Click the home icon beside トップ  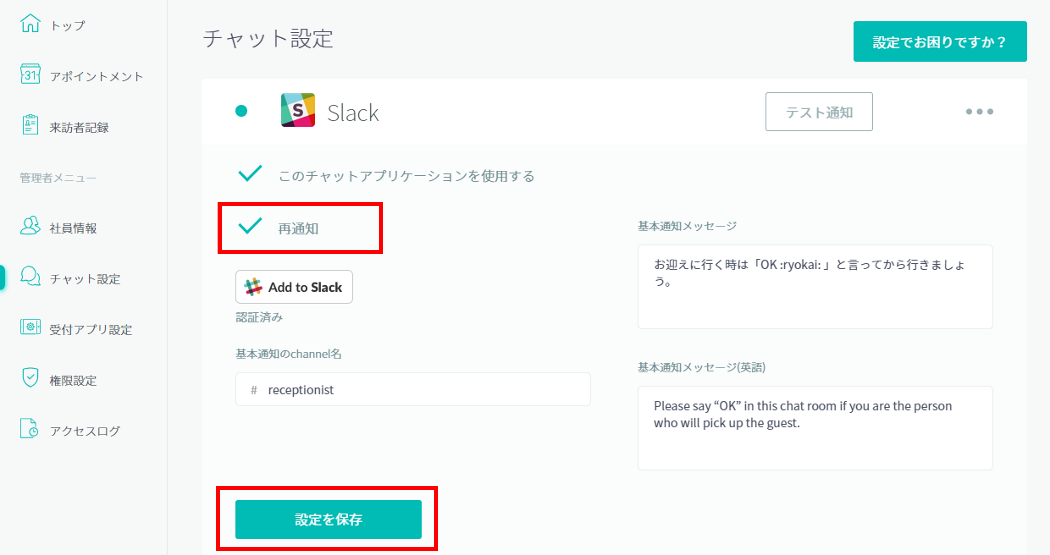pyautogui.click(x=30, y=24)
